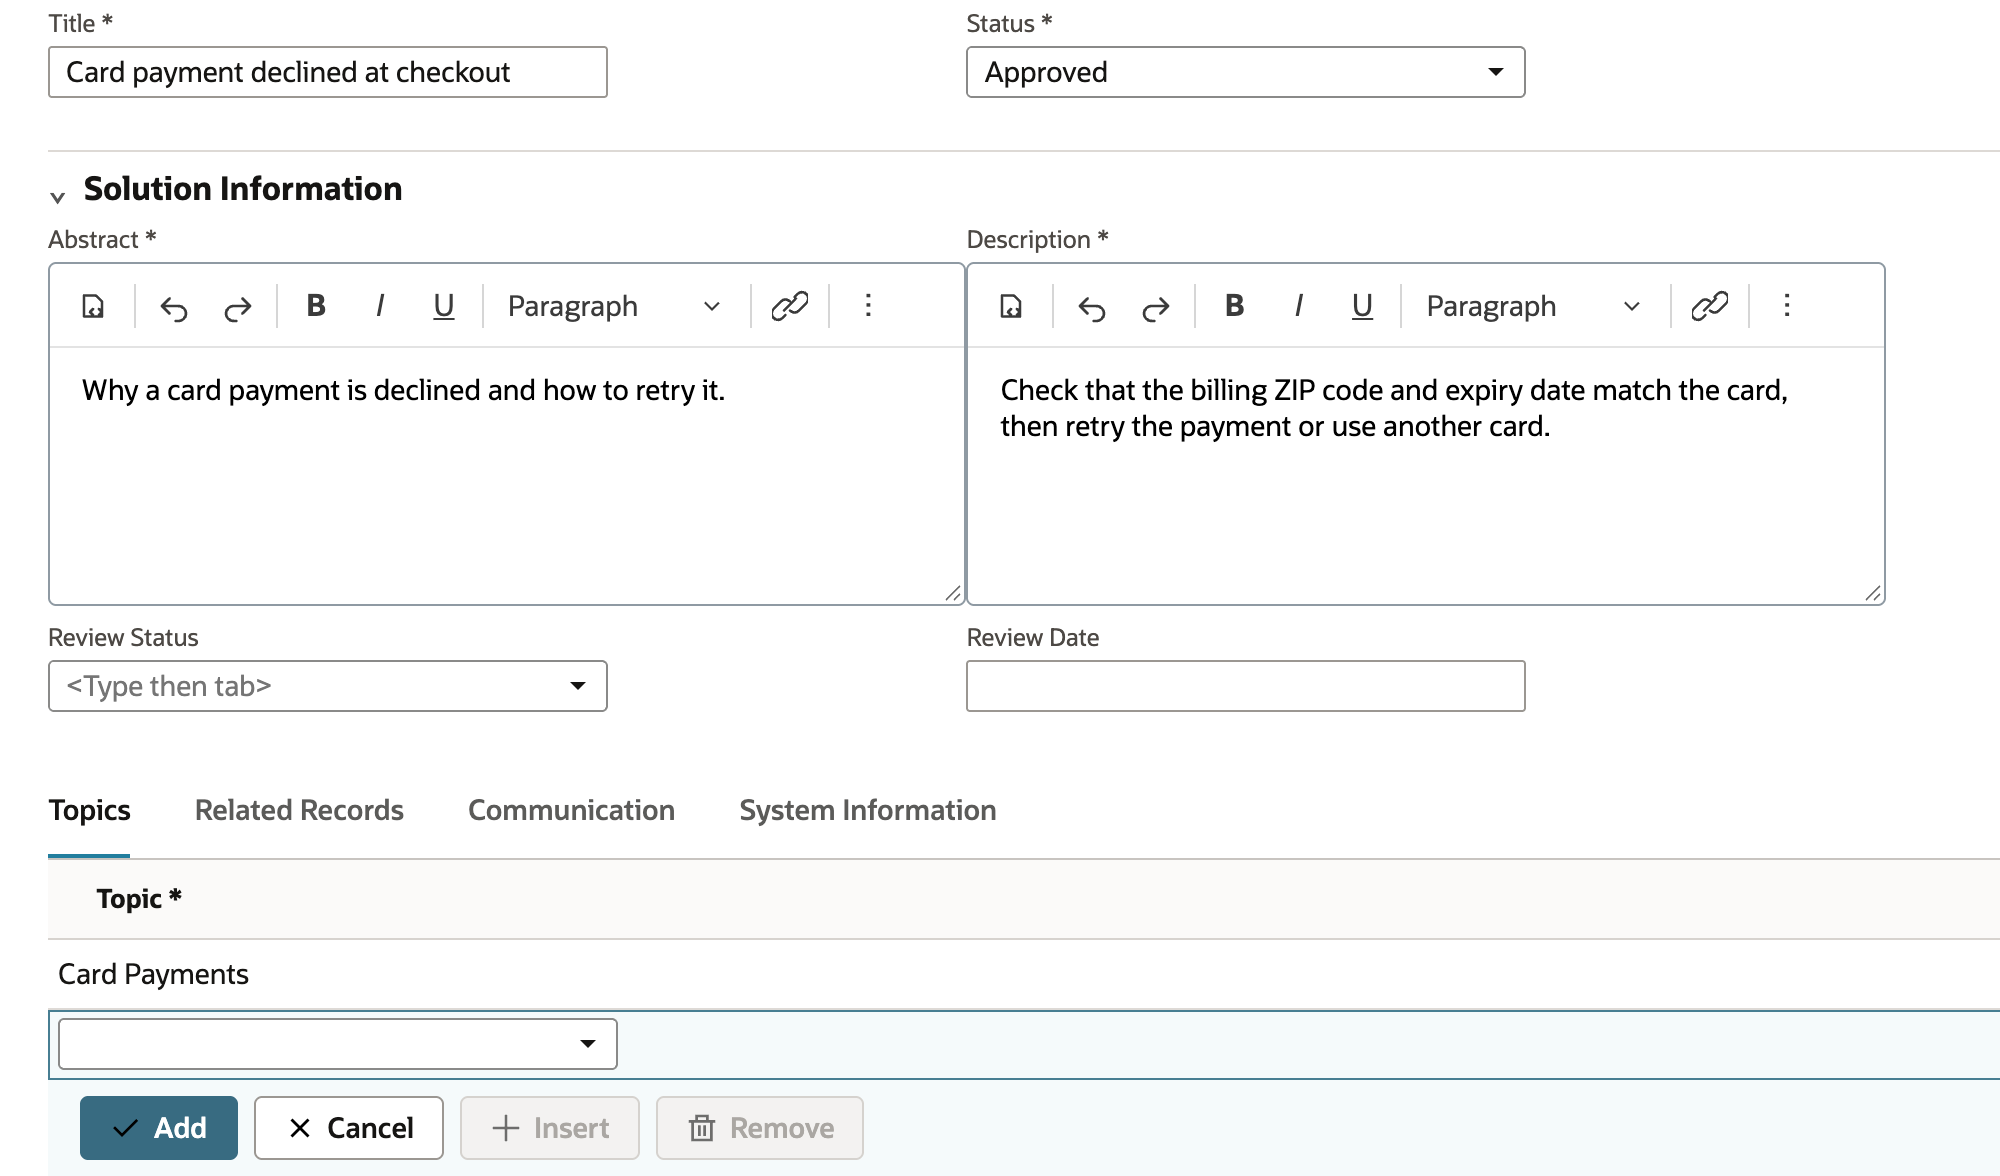Apply bold in Description editor

(x=1234, y=306)
